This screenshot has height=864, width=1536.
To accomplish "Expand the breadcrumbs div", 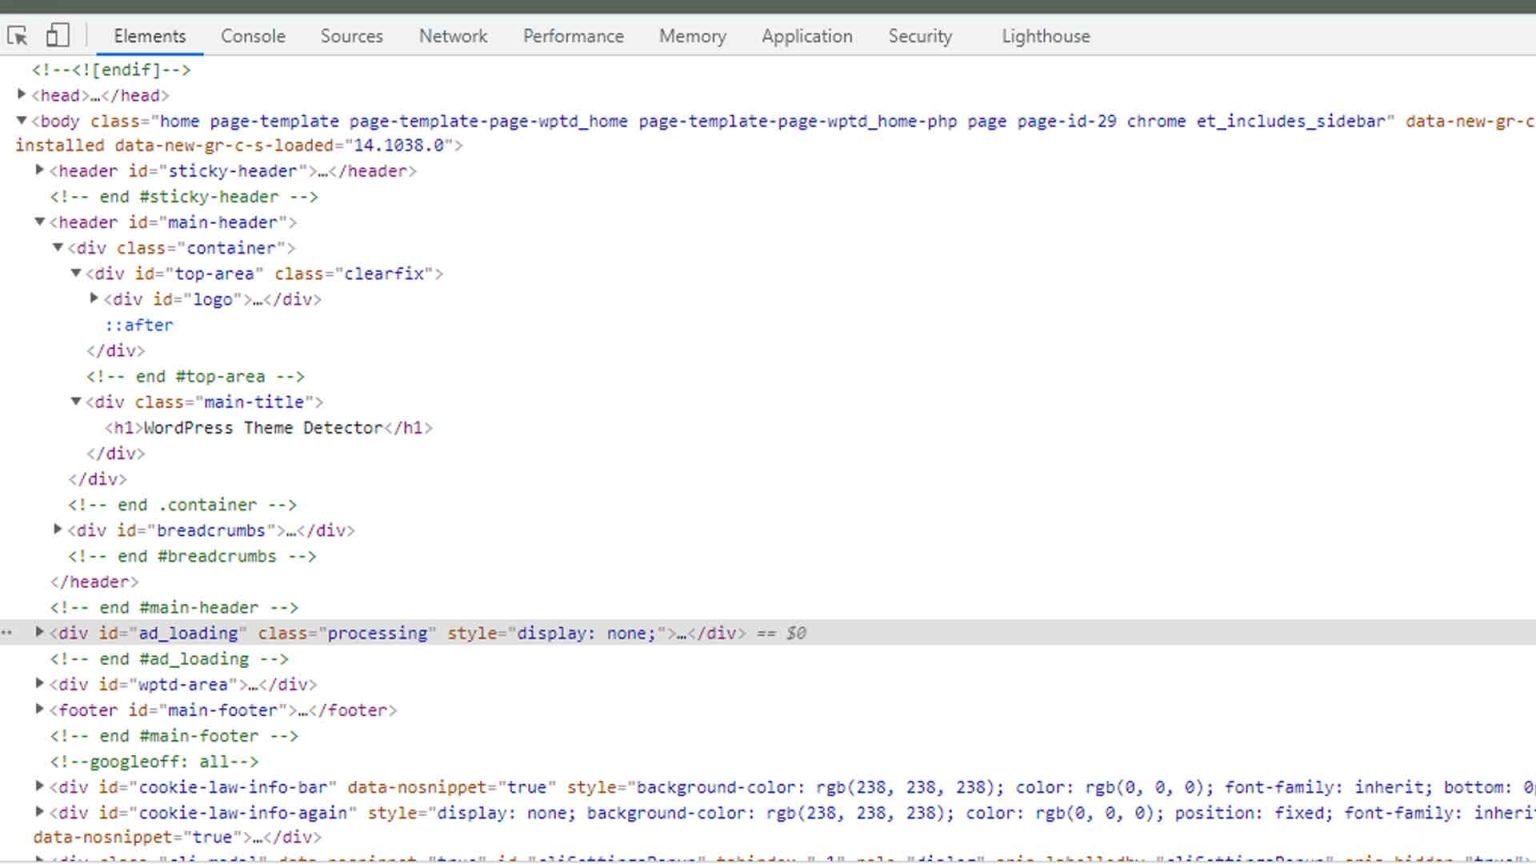I will click(57, 530).
